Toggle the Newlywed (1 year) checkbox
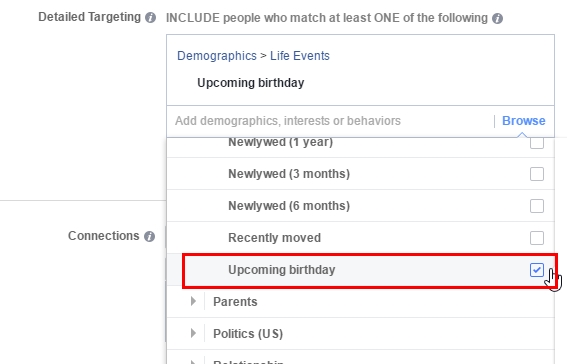This screenshot has height=364, width=567. [x=537, y=143]
